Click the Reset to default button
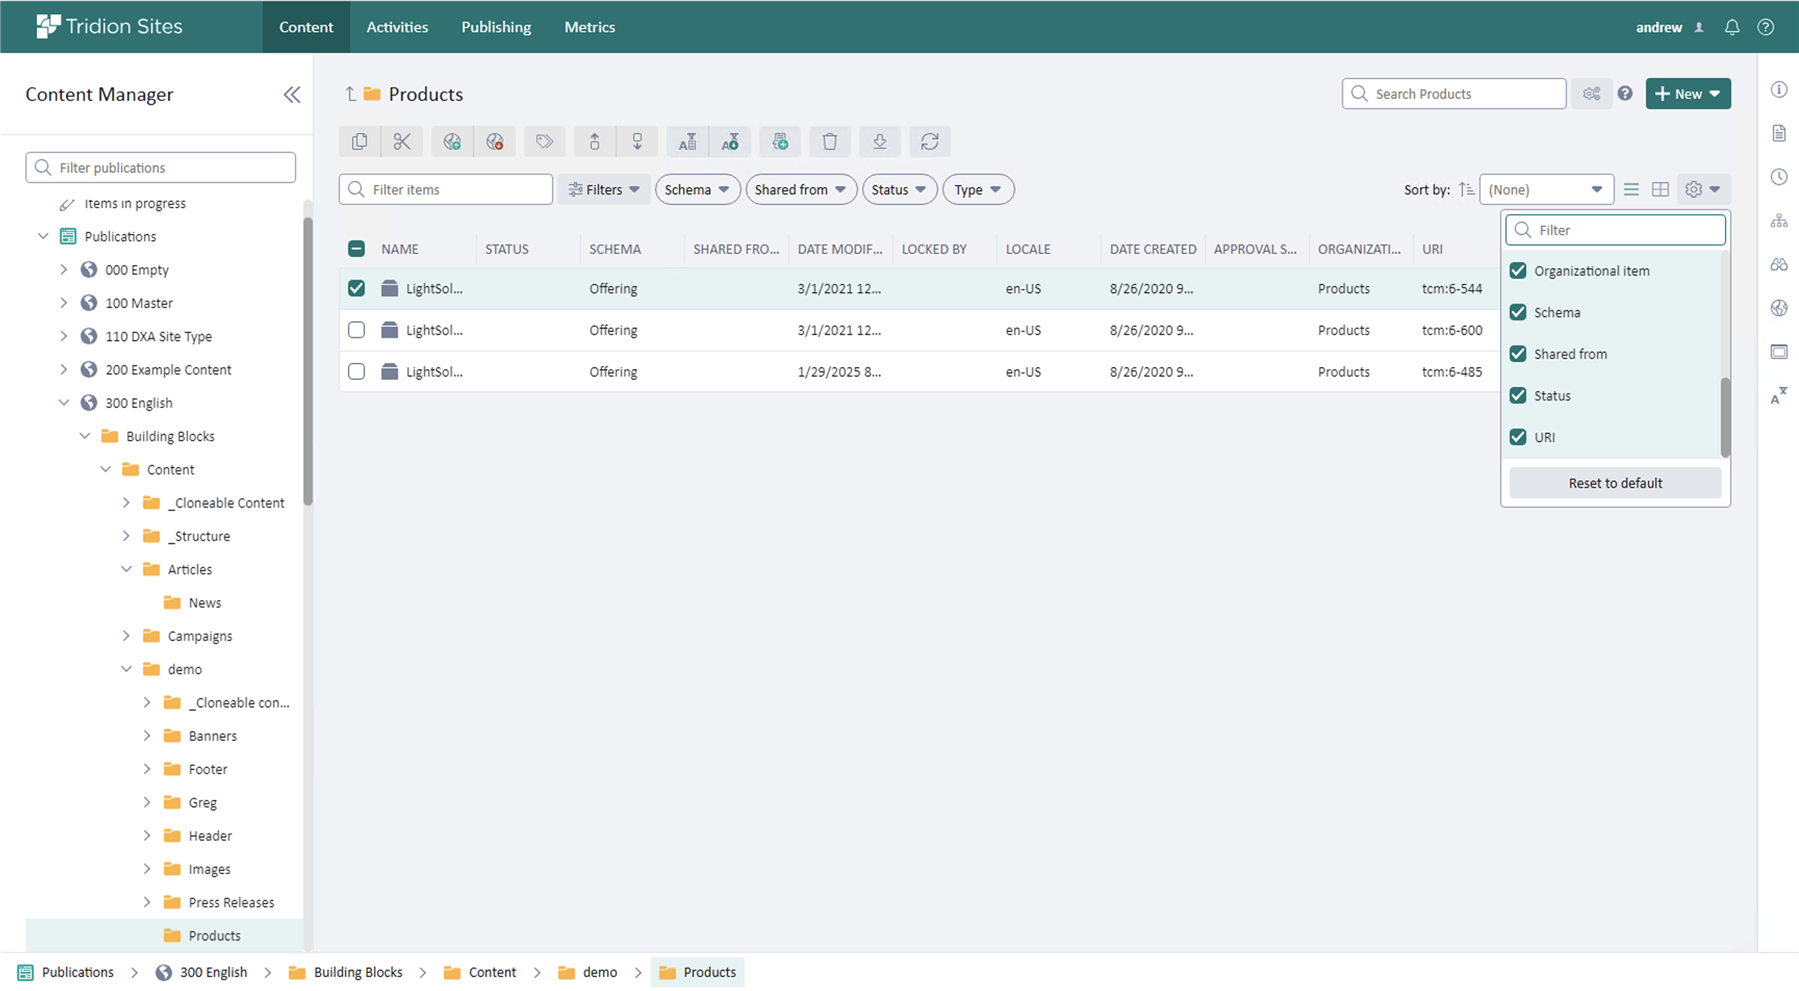This screenshot has width=1799, height=991. pos(1614,482)
